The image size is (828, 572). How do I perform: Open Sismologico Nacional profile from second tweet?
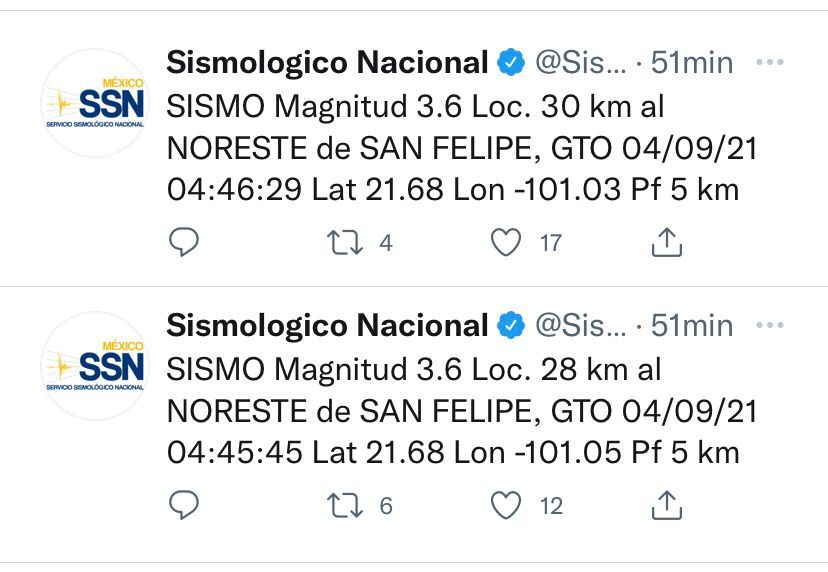pos(327,325)
